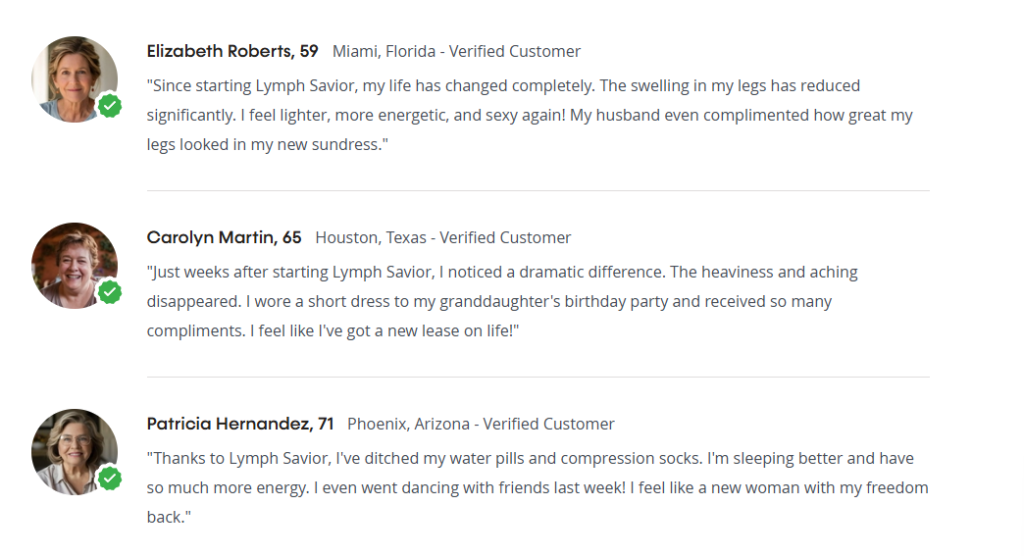Click Elizabeth Roberts' profile photo
Viewport: 1024px width, 556px height.
click(x=72, y=78)
